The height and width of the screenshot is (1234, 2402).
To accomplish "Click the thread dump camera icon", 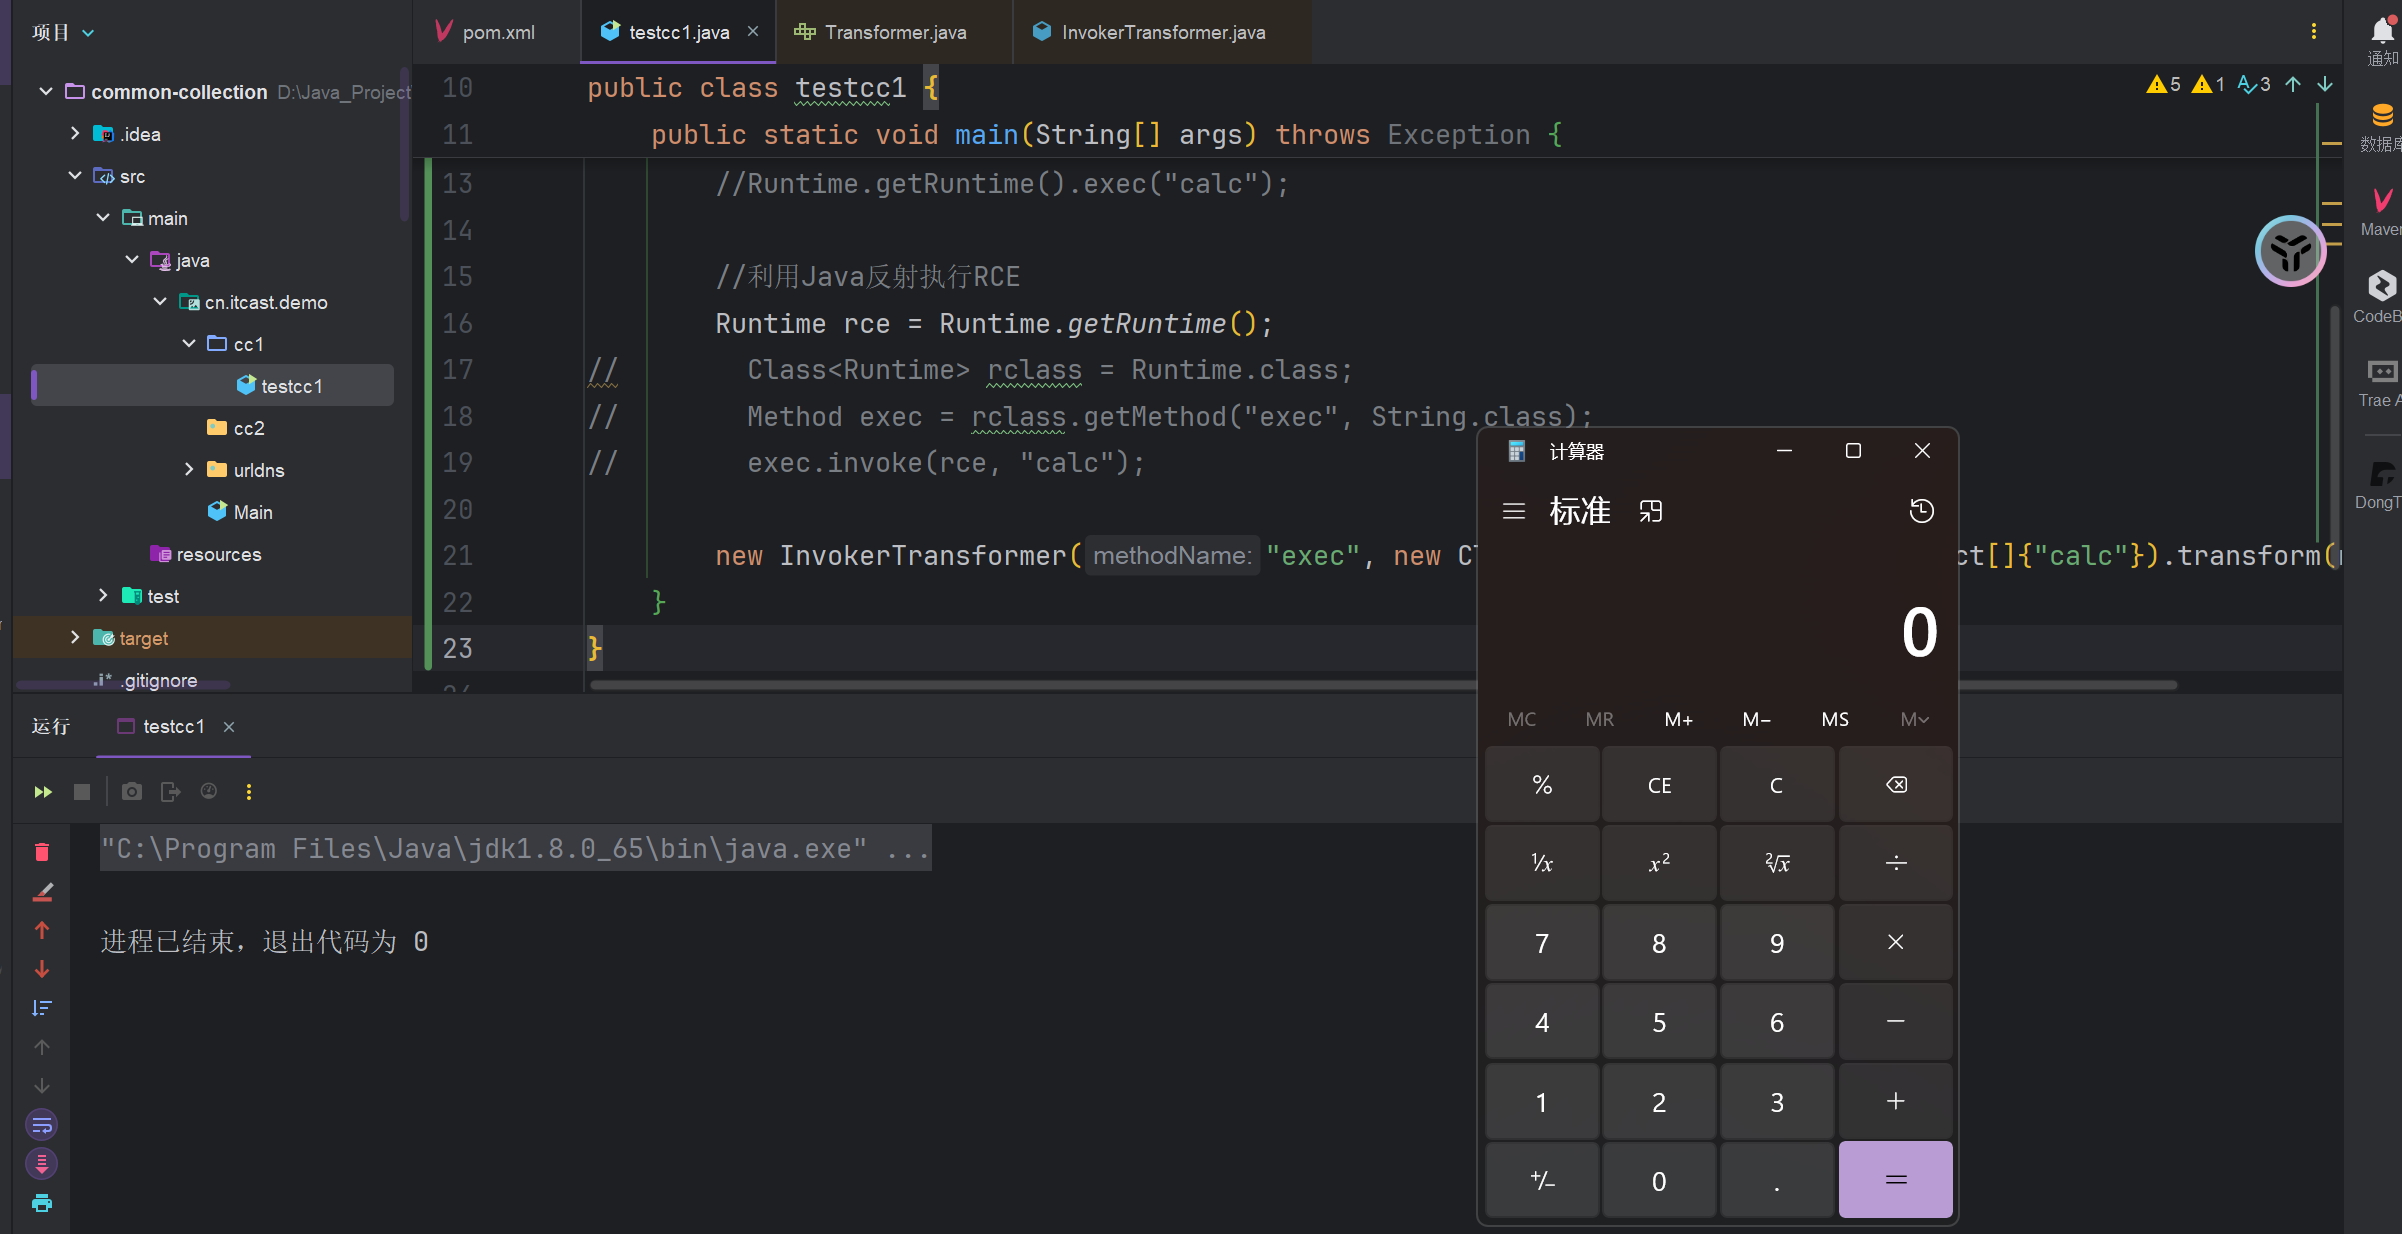I will click(x=131, y=792).
